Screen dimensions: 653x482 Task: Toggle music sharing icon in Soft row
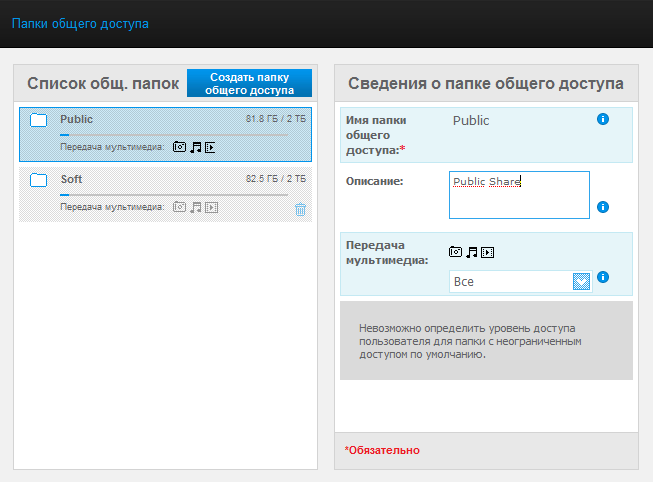(196, 207)
